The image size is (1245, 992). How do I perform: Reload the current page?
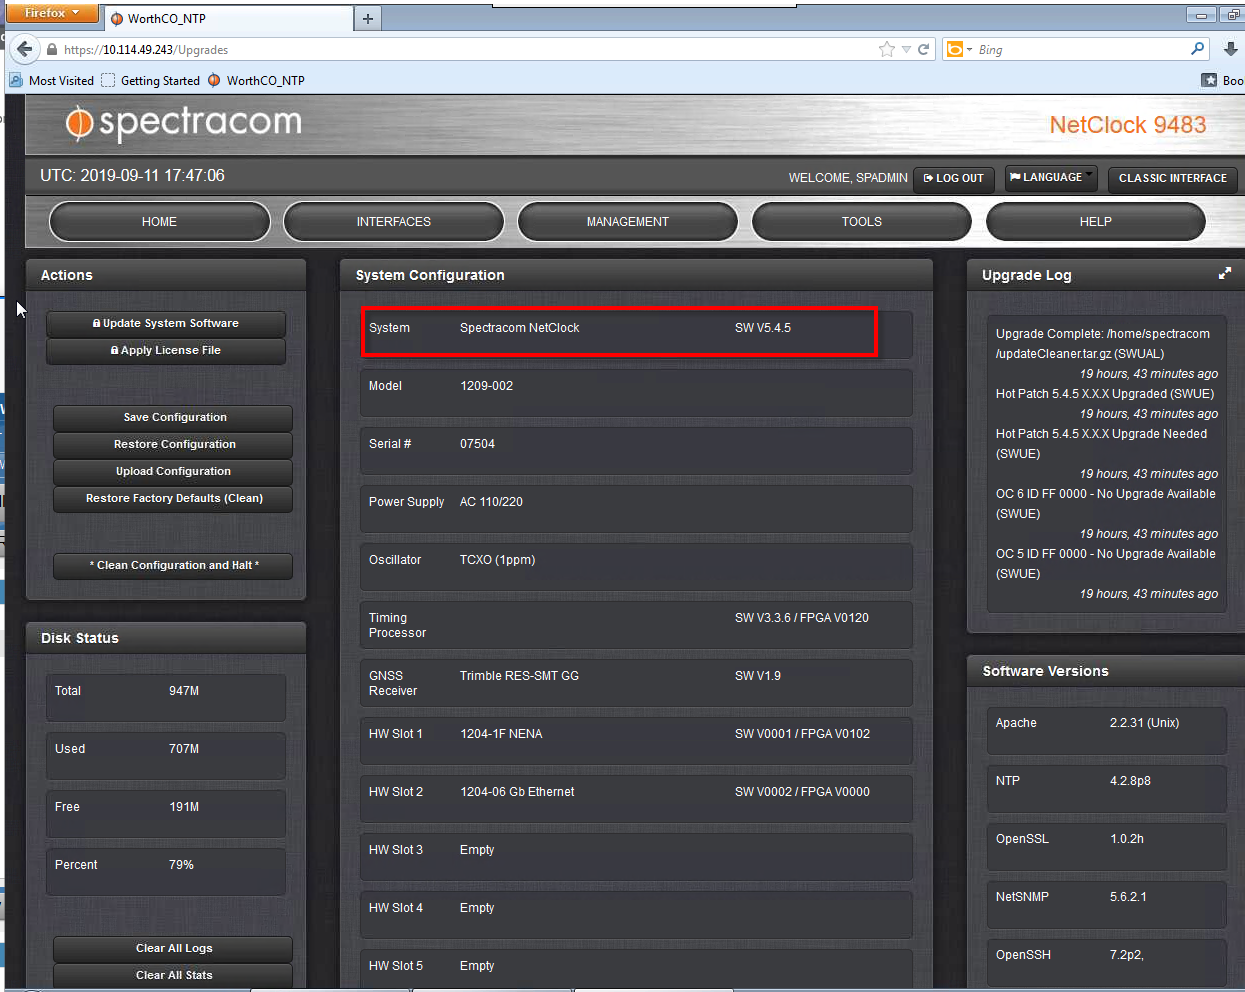924,49
